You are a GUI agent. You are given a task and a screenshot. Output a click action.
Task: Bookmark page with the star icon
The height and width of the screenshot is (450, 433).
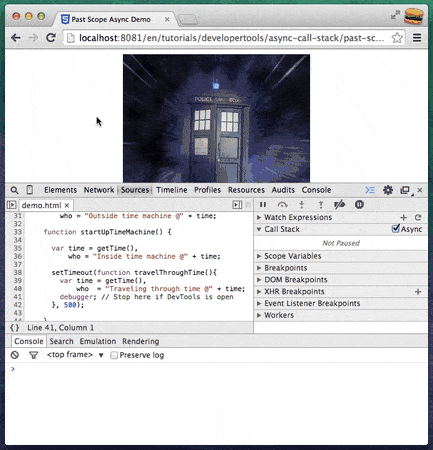397,38
